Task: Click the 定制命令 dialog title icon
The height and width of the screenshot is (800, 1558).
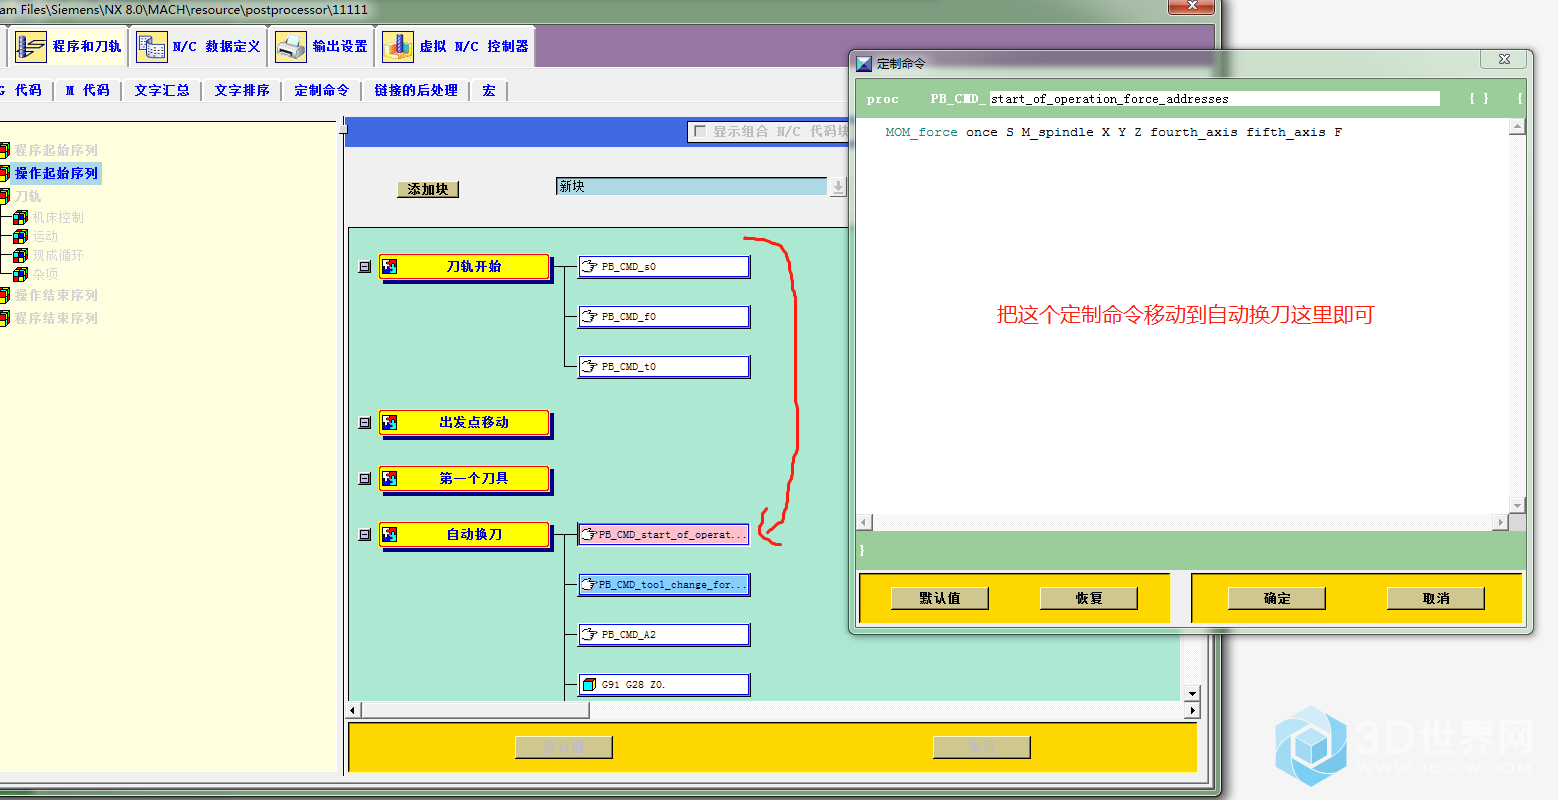Action: 864,64
